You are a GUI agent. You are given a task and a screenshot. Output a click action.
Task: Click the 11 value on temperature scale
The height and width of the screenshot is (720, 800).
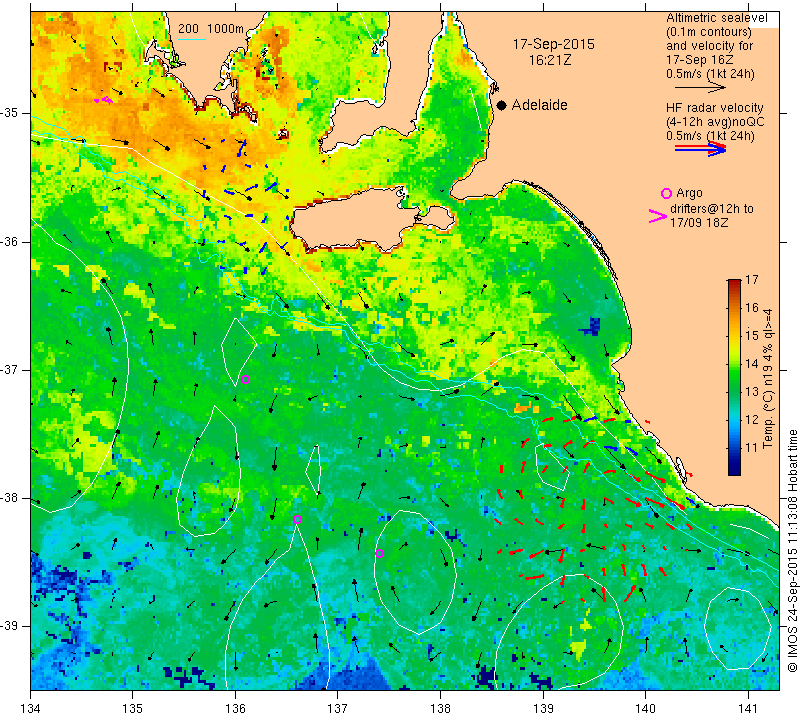(752, 448)
